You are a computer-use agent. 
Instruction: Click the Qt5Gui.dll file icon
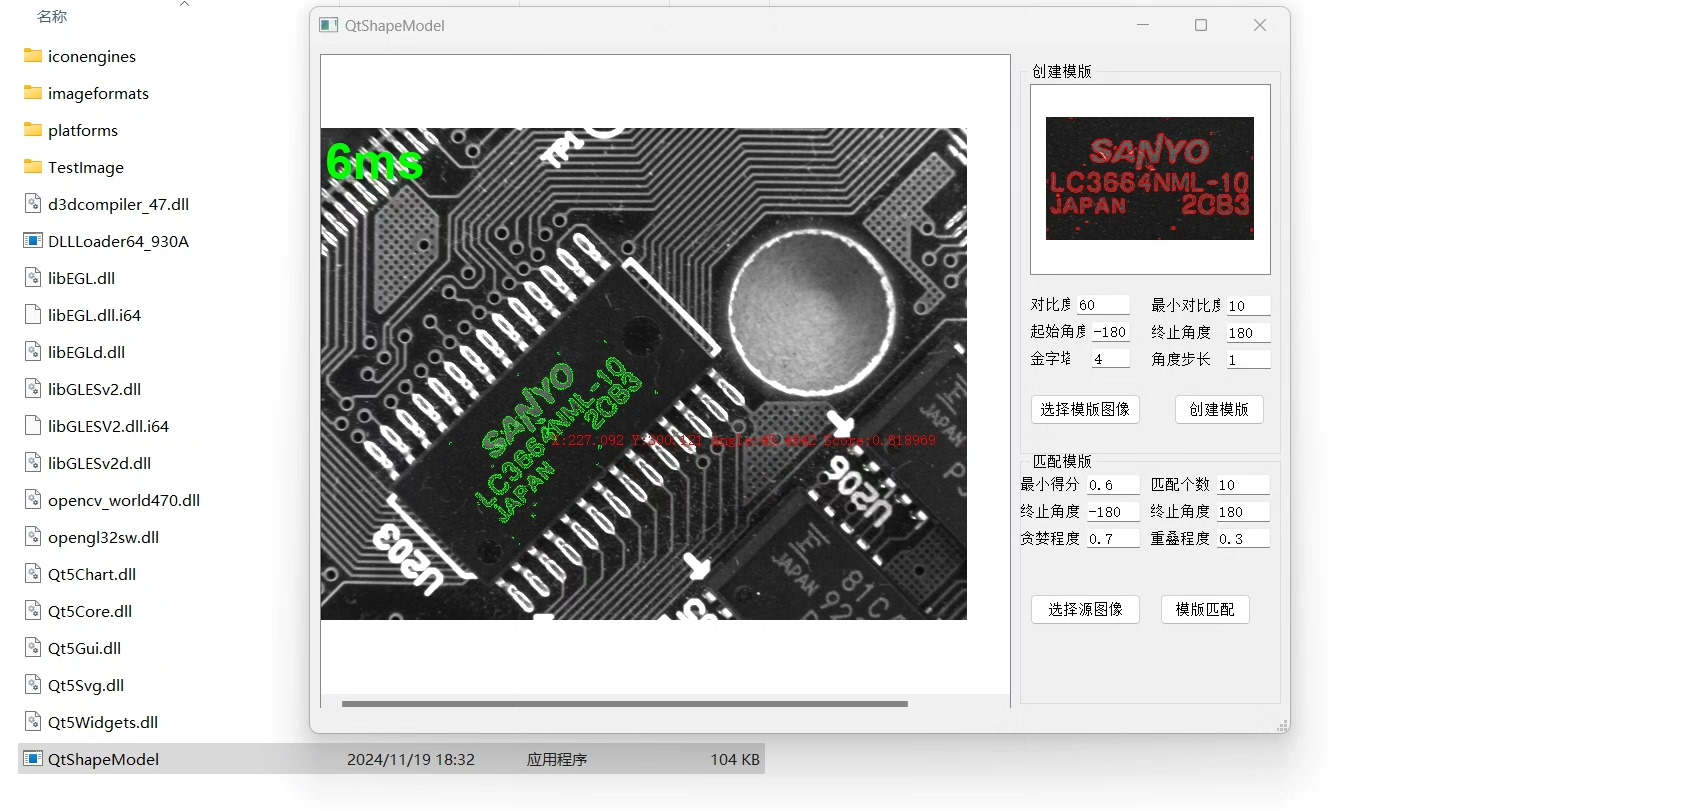coord(33,648)
